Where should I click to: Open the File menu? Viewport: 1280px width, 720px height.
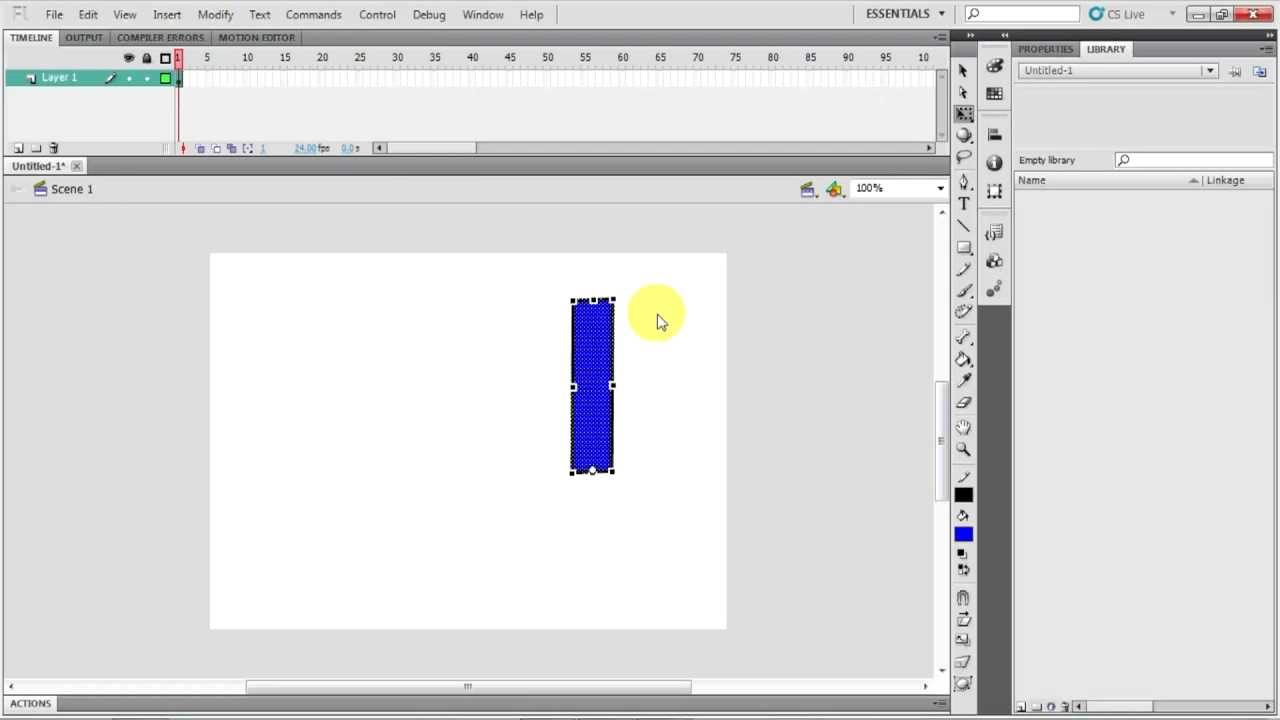pos(54,14)
